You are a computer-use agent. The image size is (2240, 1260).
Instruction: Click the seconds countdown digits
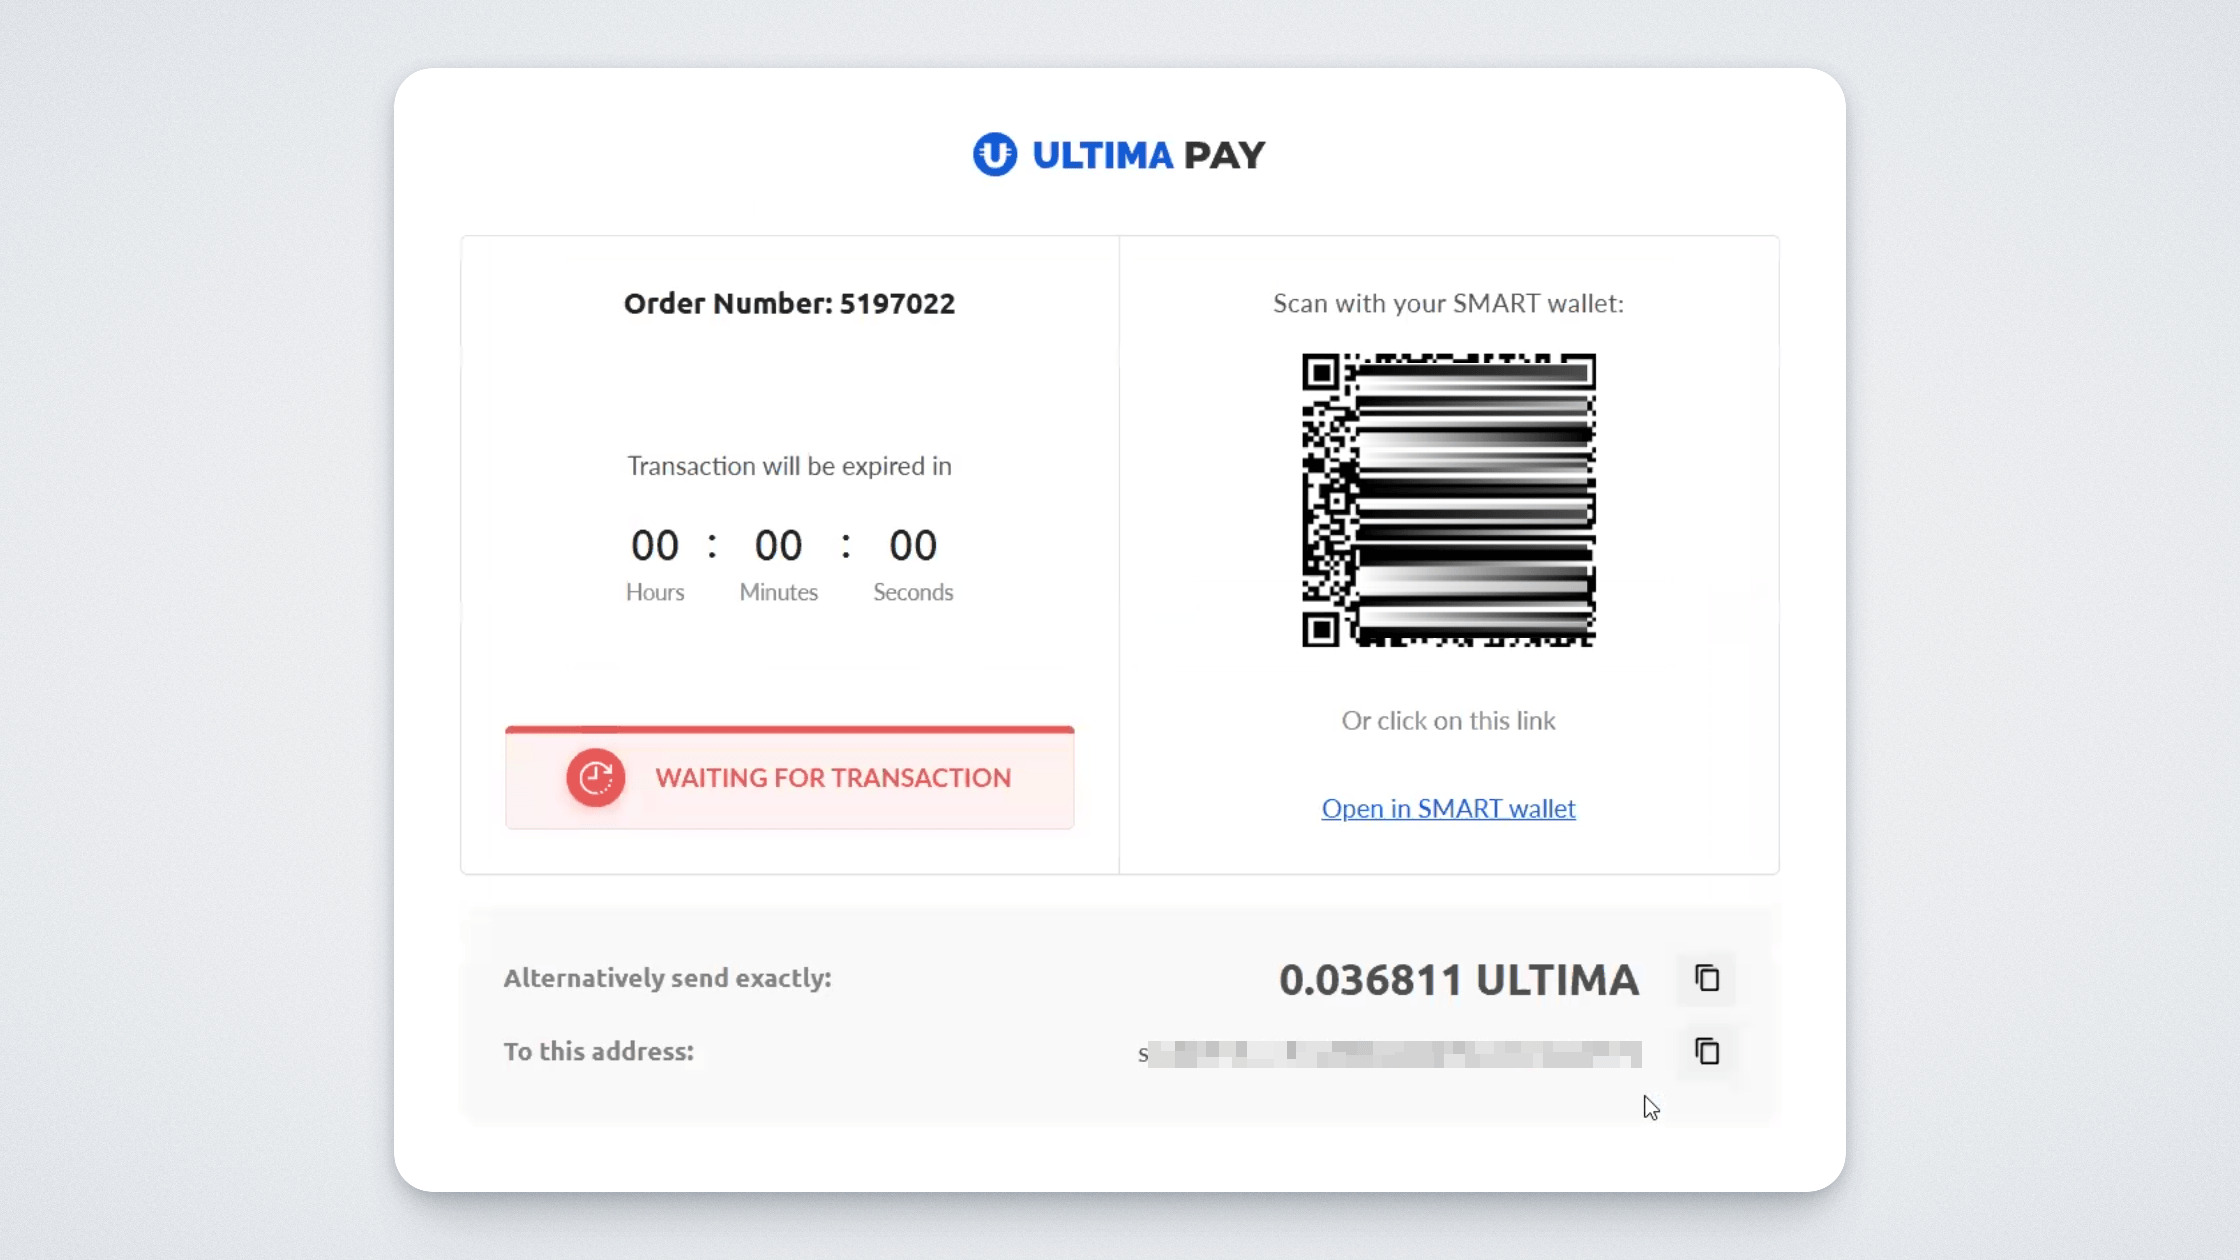(913, 546)
